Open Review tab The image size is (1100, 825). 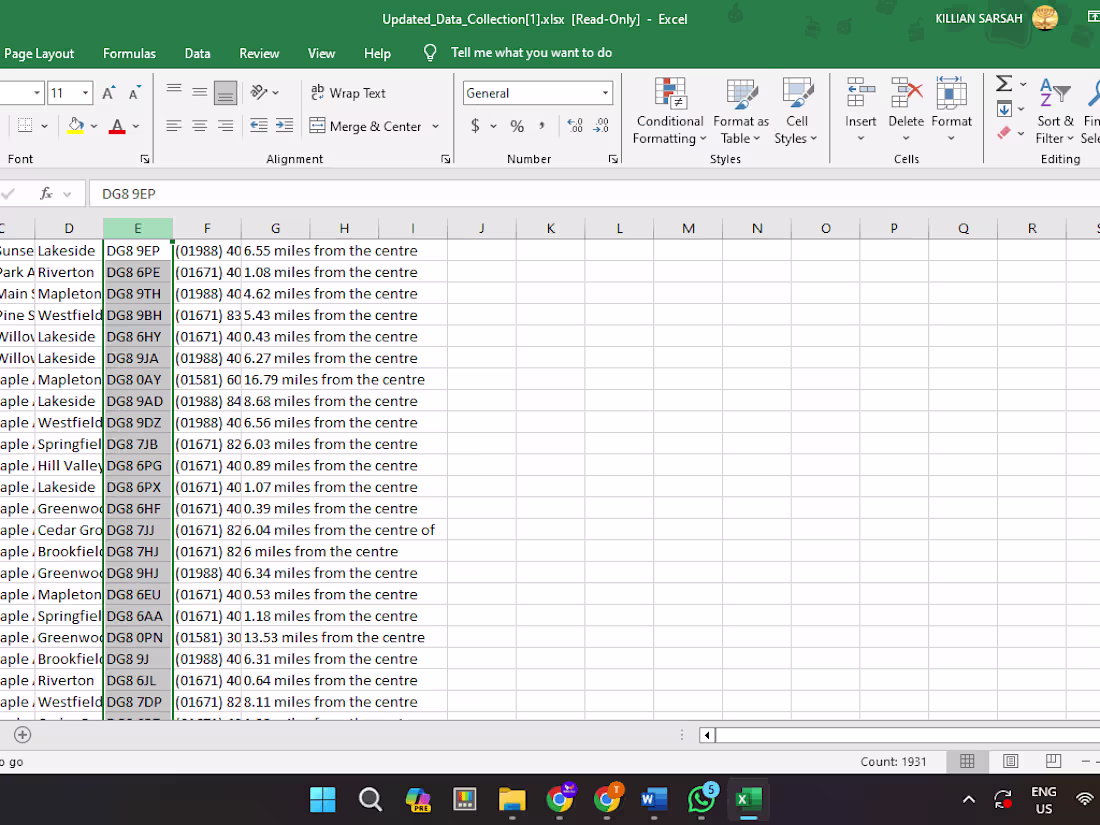(x=259, y=53)
